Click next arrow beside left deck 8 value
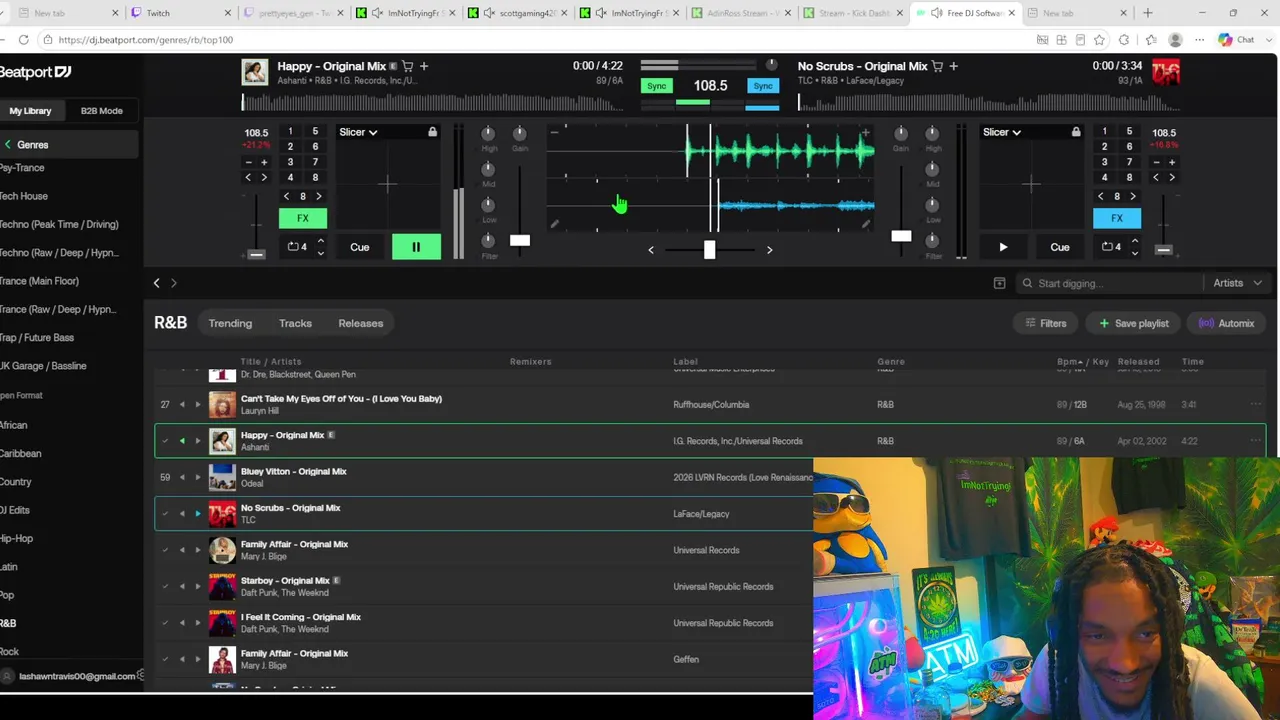The width and height of the screenshot is (1280, 720). [319, 196]
